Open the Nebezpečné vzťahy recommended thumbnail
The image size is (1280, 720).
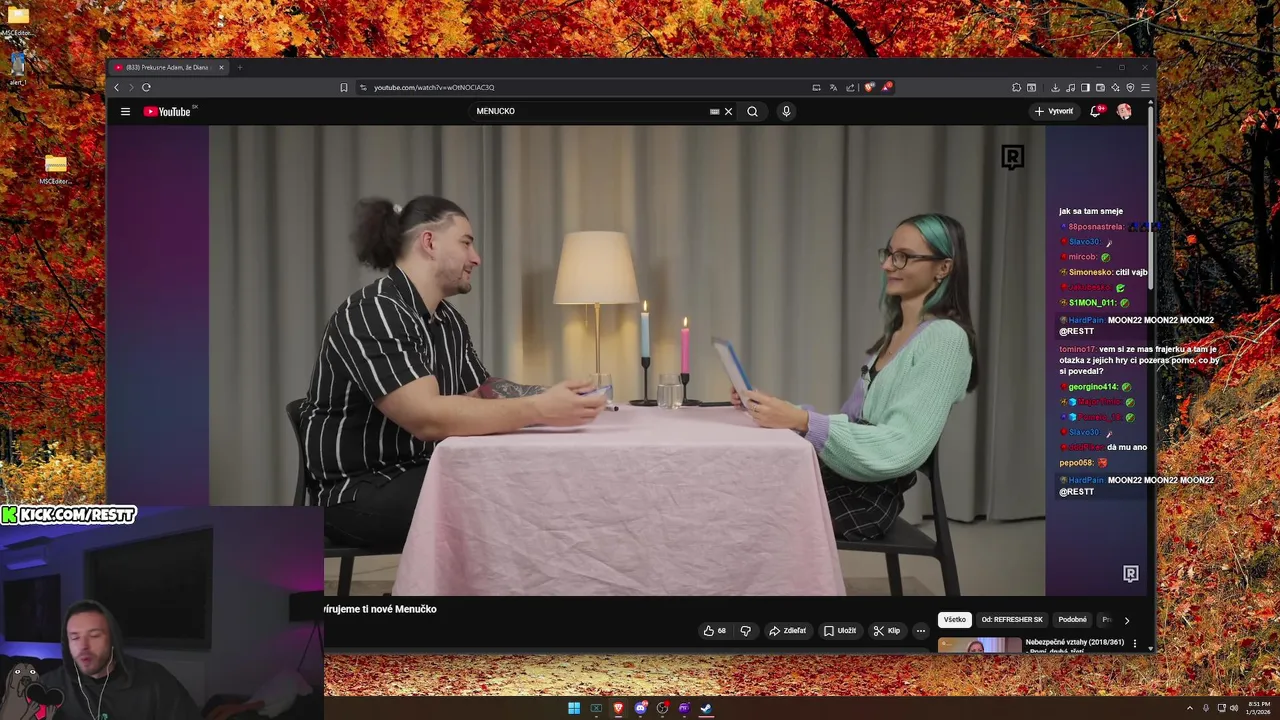coord(980,645)
